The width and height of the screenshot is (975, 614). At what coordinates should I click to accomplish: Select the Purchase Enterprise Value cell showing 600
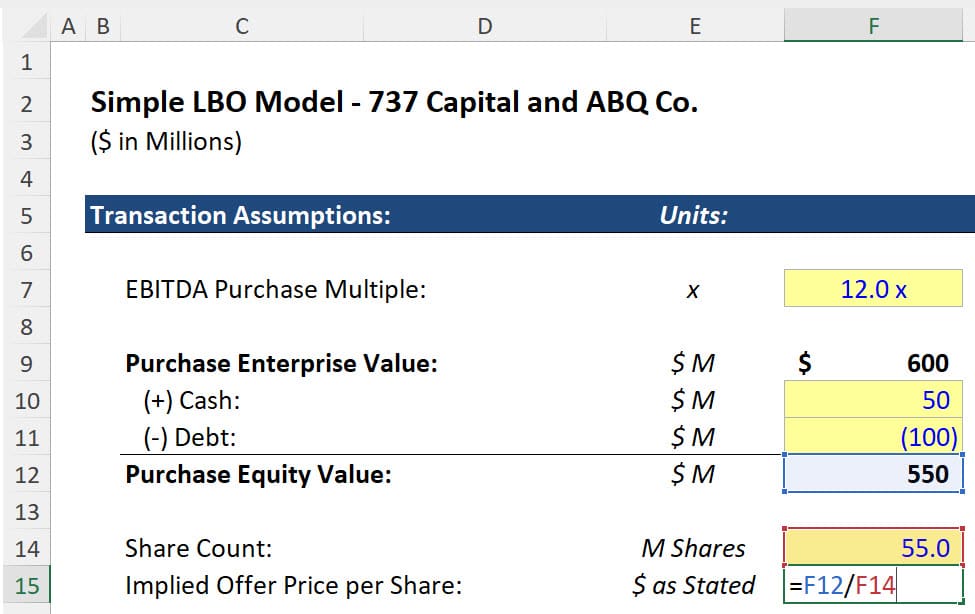click(x=873, y=362)
